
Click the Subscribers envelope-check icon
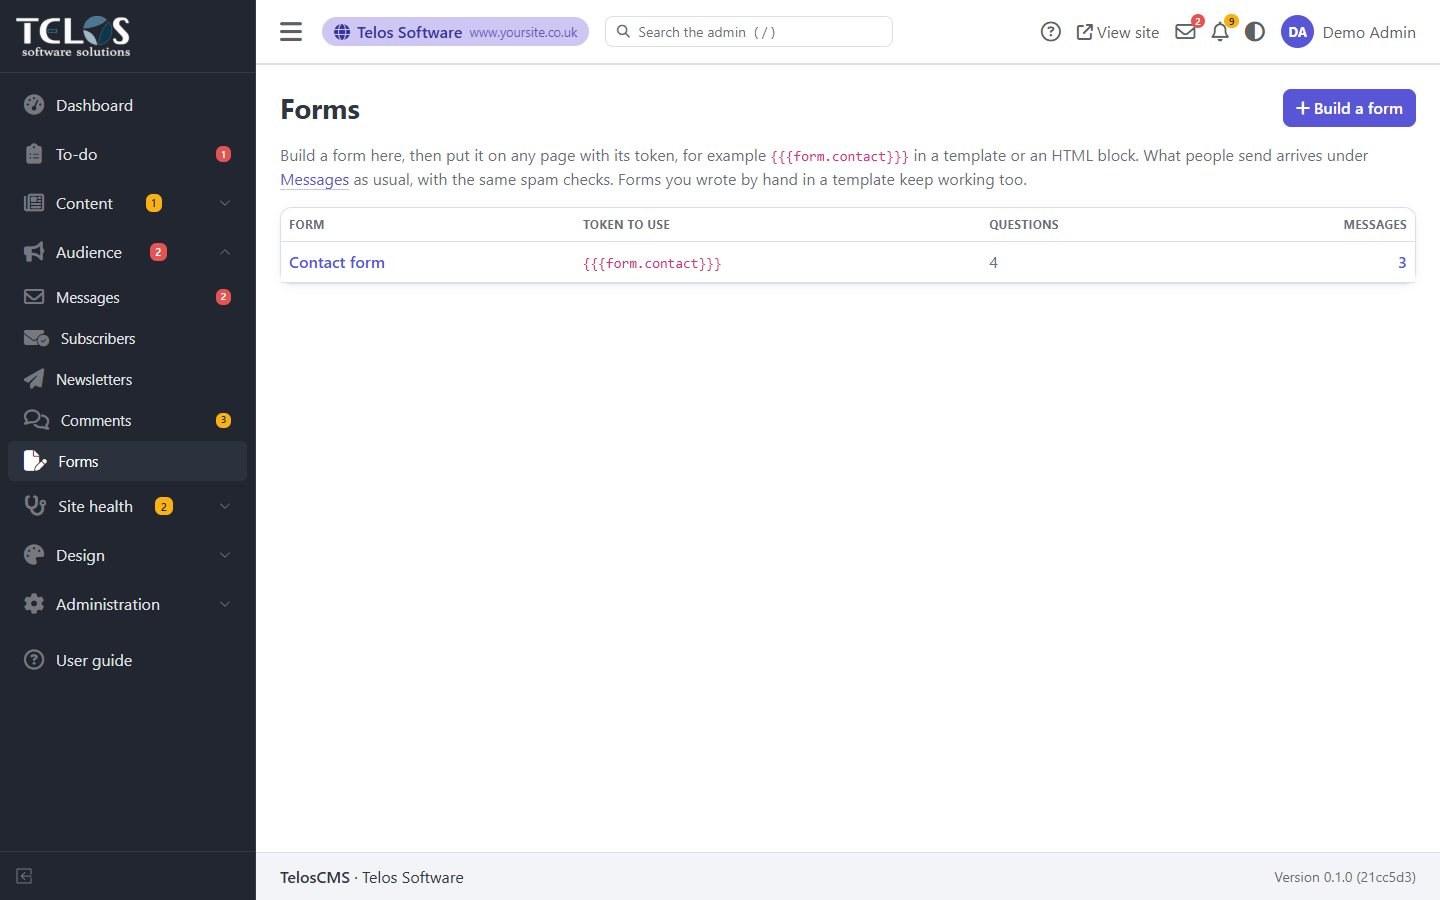pyautogui.click(x=36, y=338)
